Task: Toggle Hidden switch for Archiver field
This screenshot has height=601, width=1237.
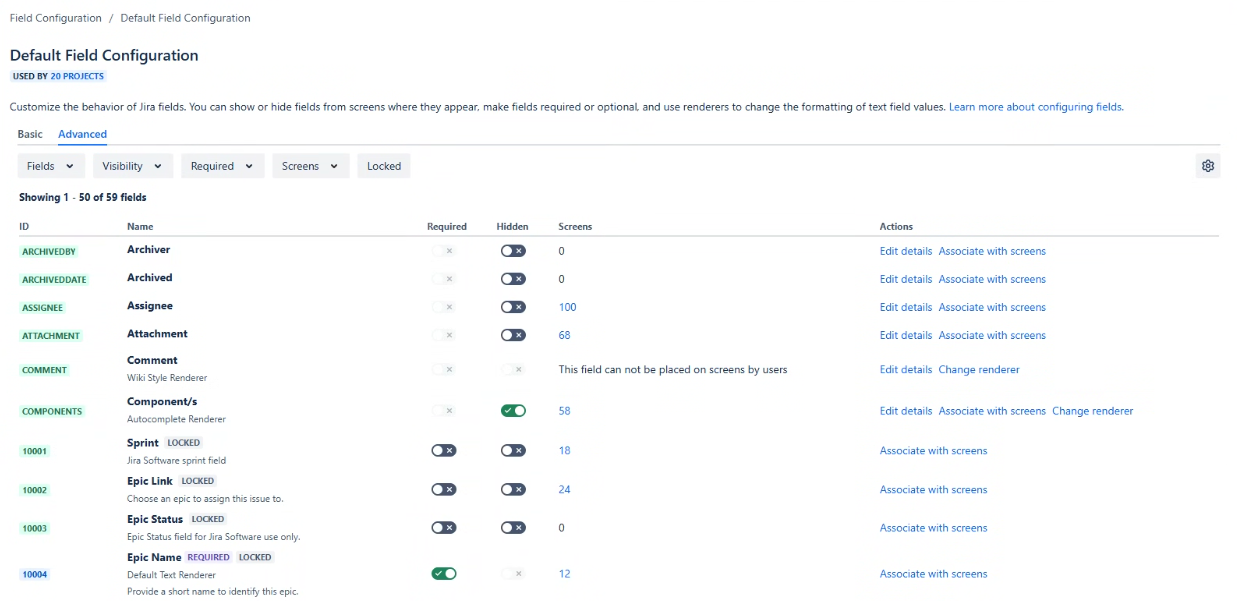Action: click(513, 251)
